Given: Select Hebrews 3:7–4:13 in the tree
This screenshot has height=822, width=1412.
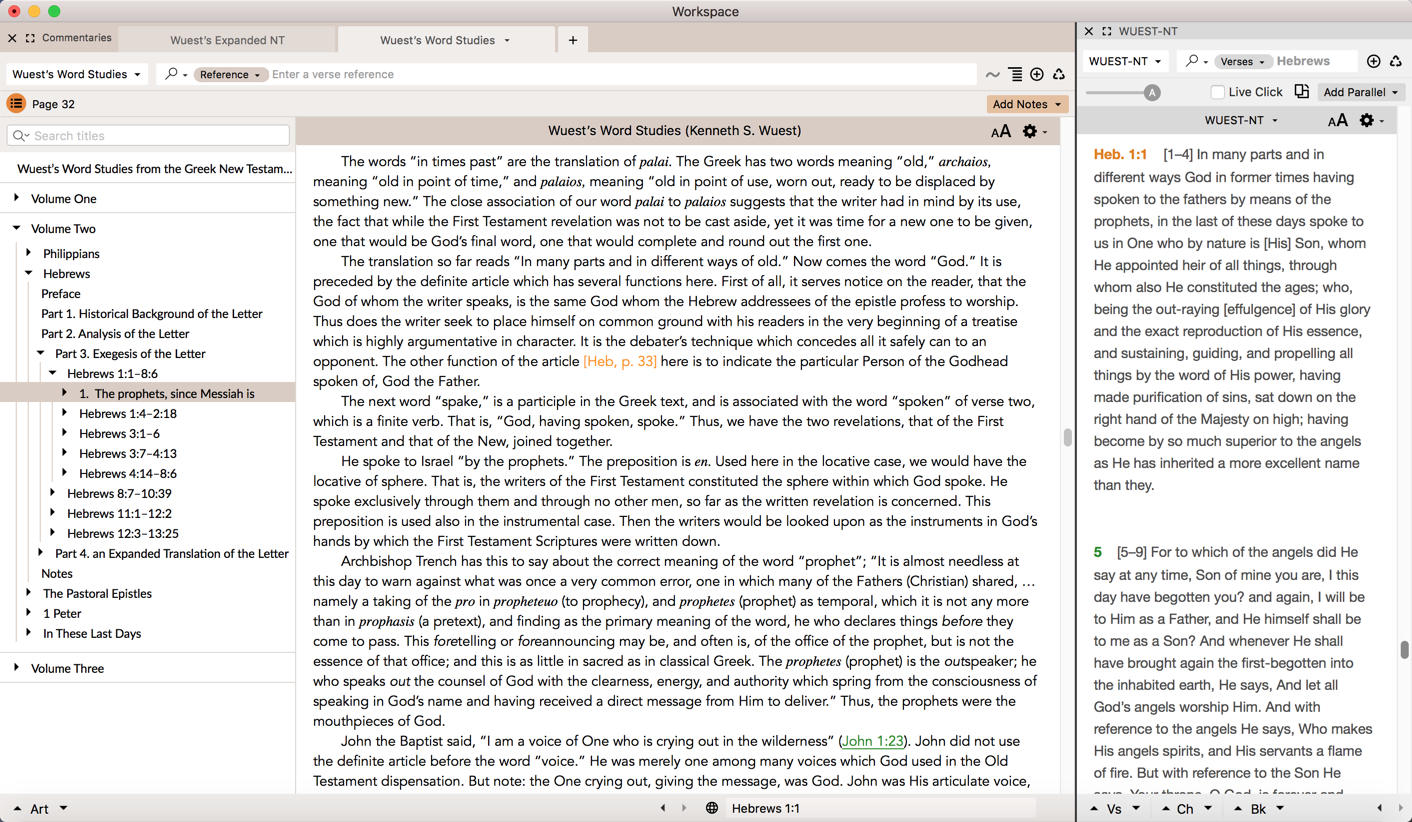Looking at the screenshot, I should pos(128,454).
